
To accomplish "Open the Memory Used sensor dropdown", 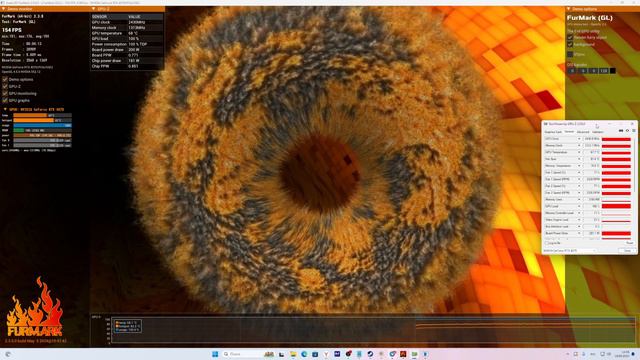I will click(x=579, y=200).
